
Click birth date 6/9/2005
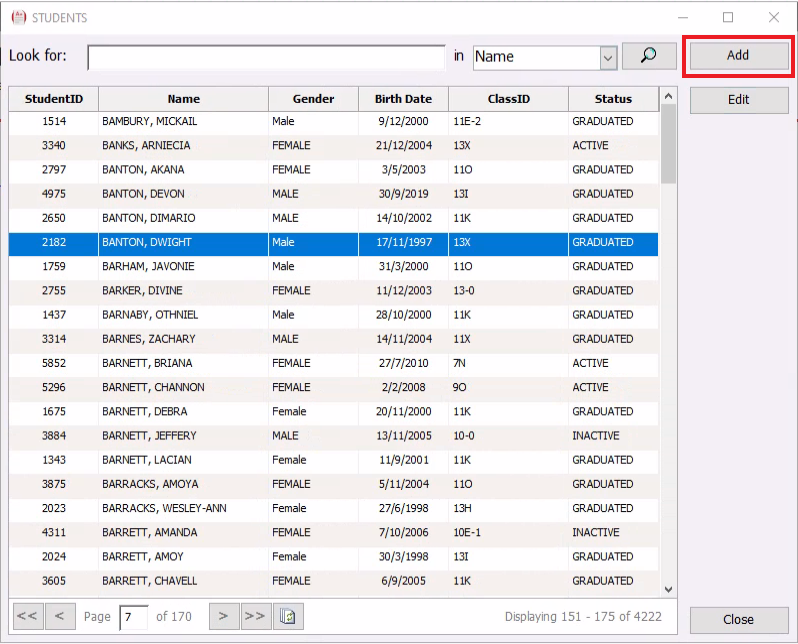[404, 581]
